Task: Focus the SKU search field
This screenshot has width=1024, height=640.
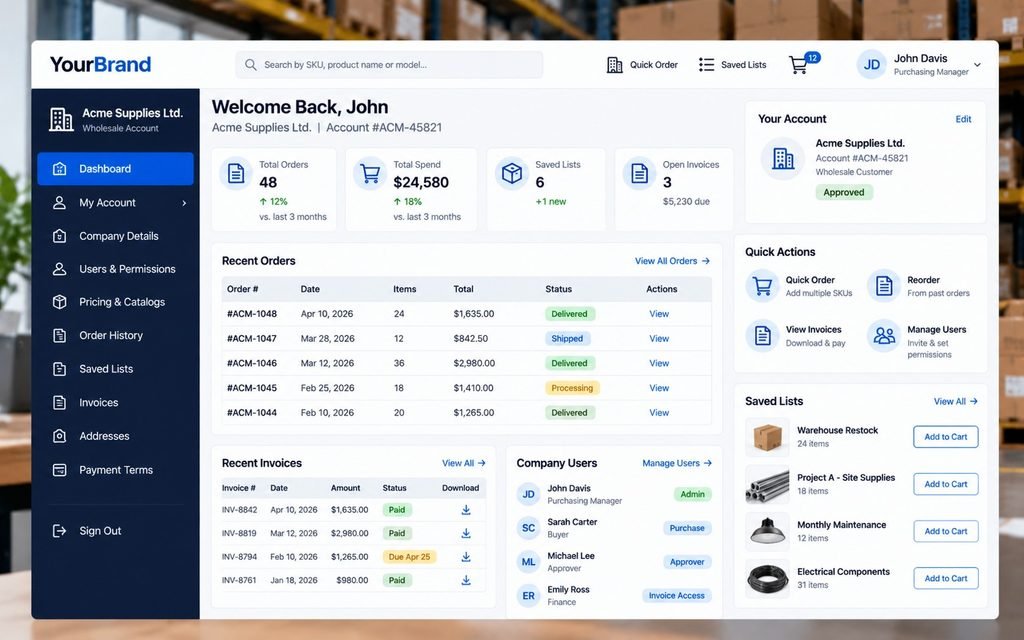Action: (389, 65)
